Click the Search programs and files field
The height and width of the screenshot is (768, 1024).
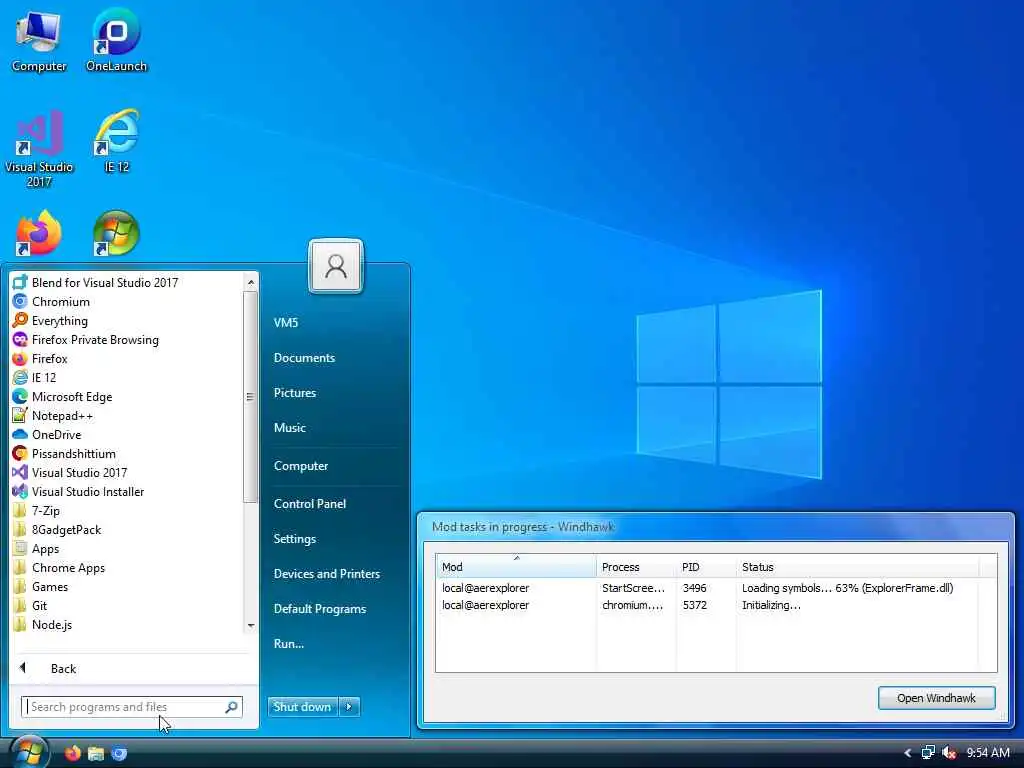tap(132, 707)
